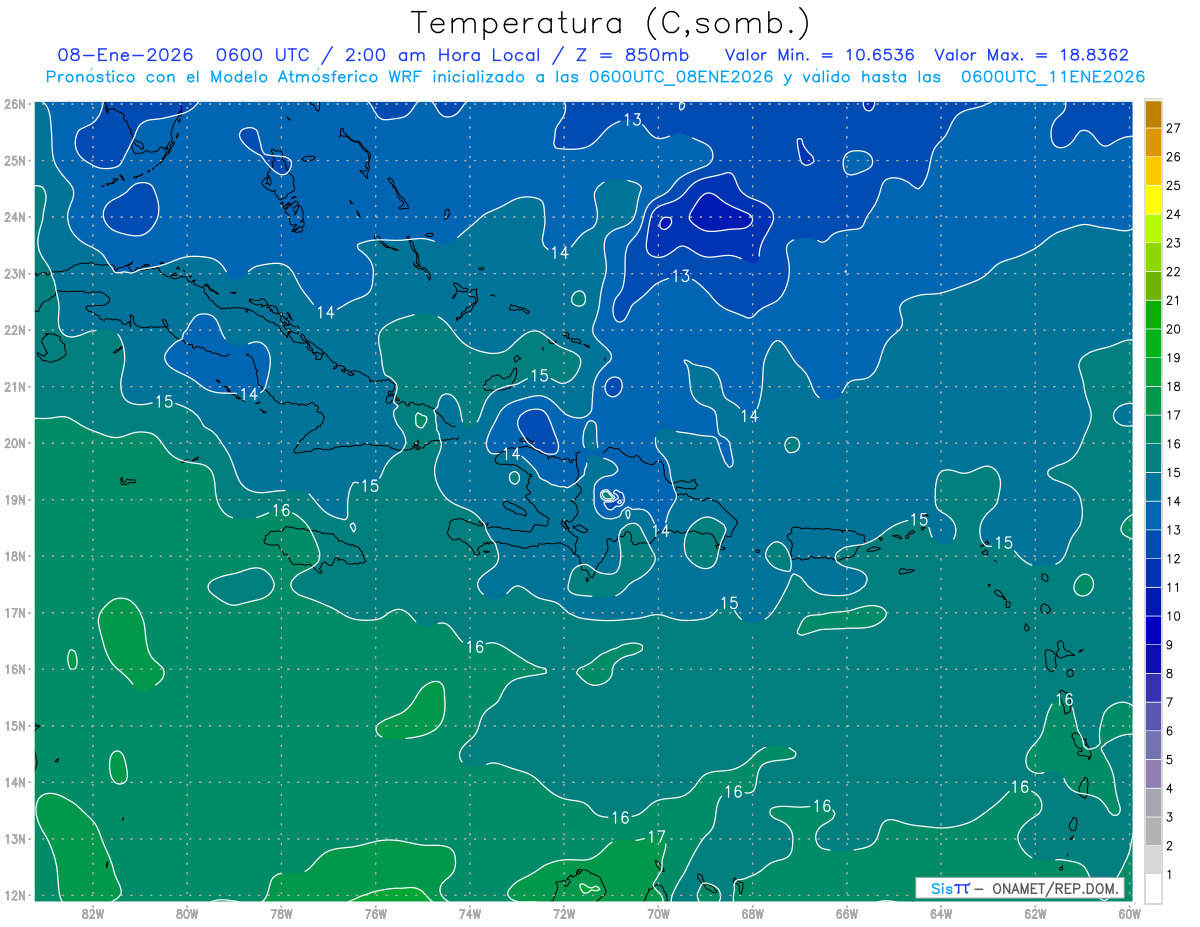Pick the dark blue legend swatch labeled 10
Screen dimensions: 1200x927
click(1153, 601)
